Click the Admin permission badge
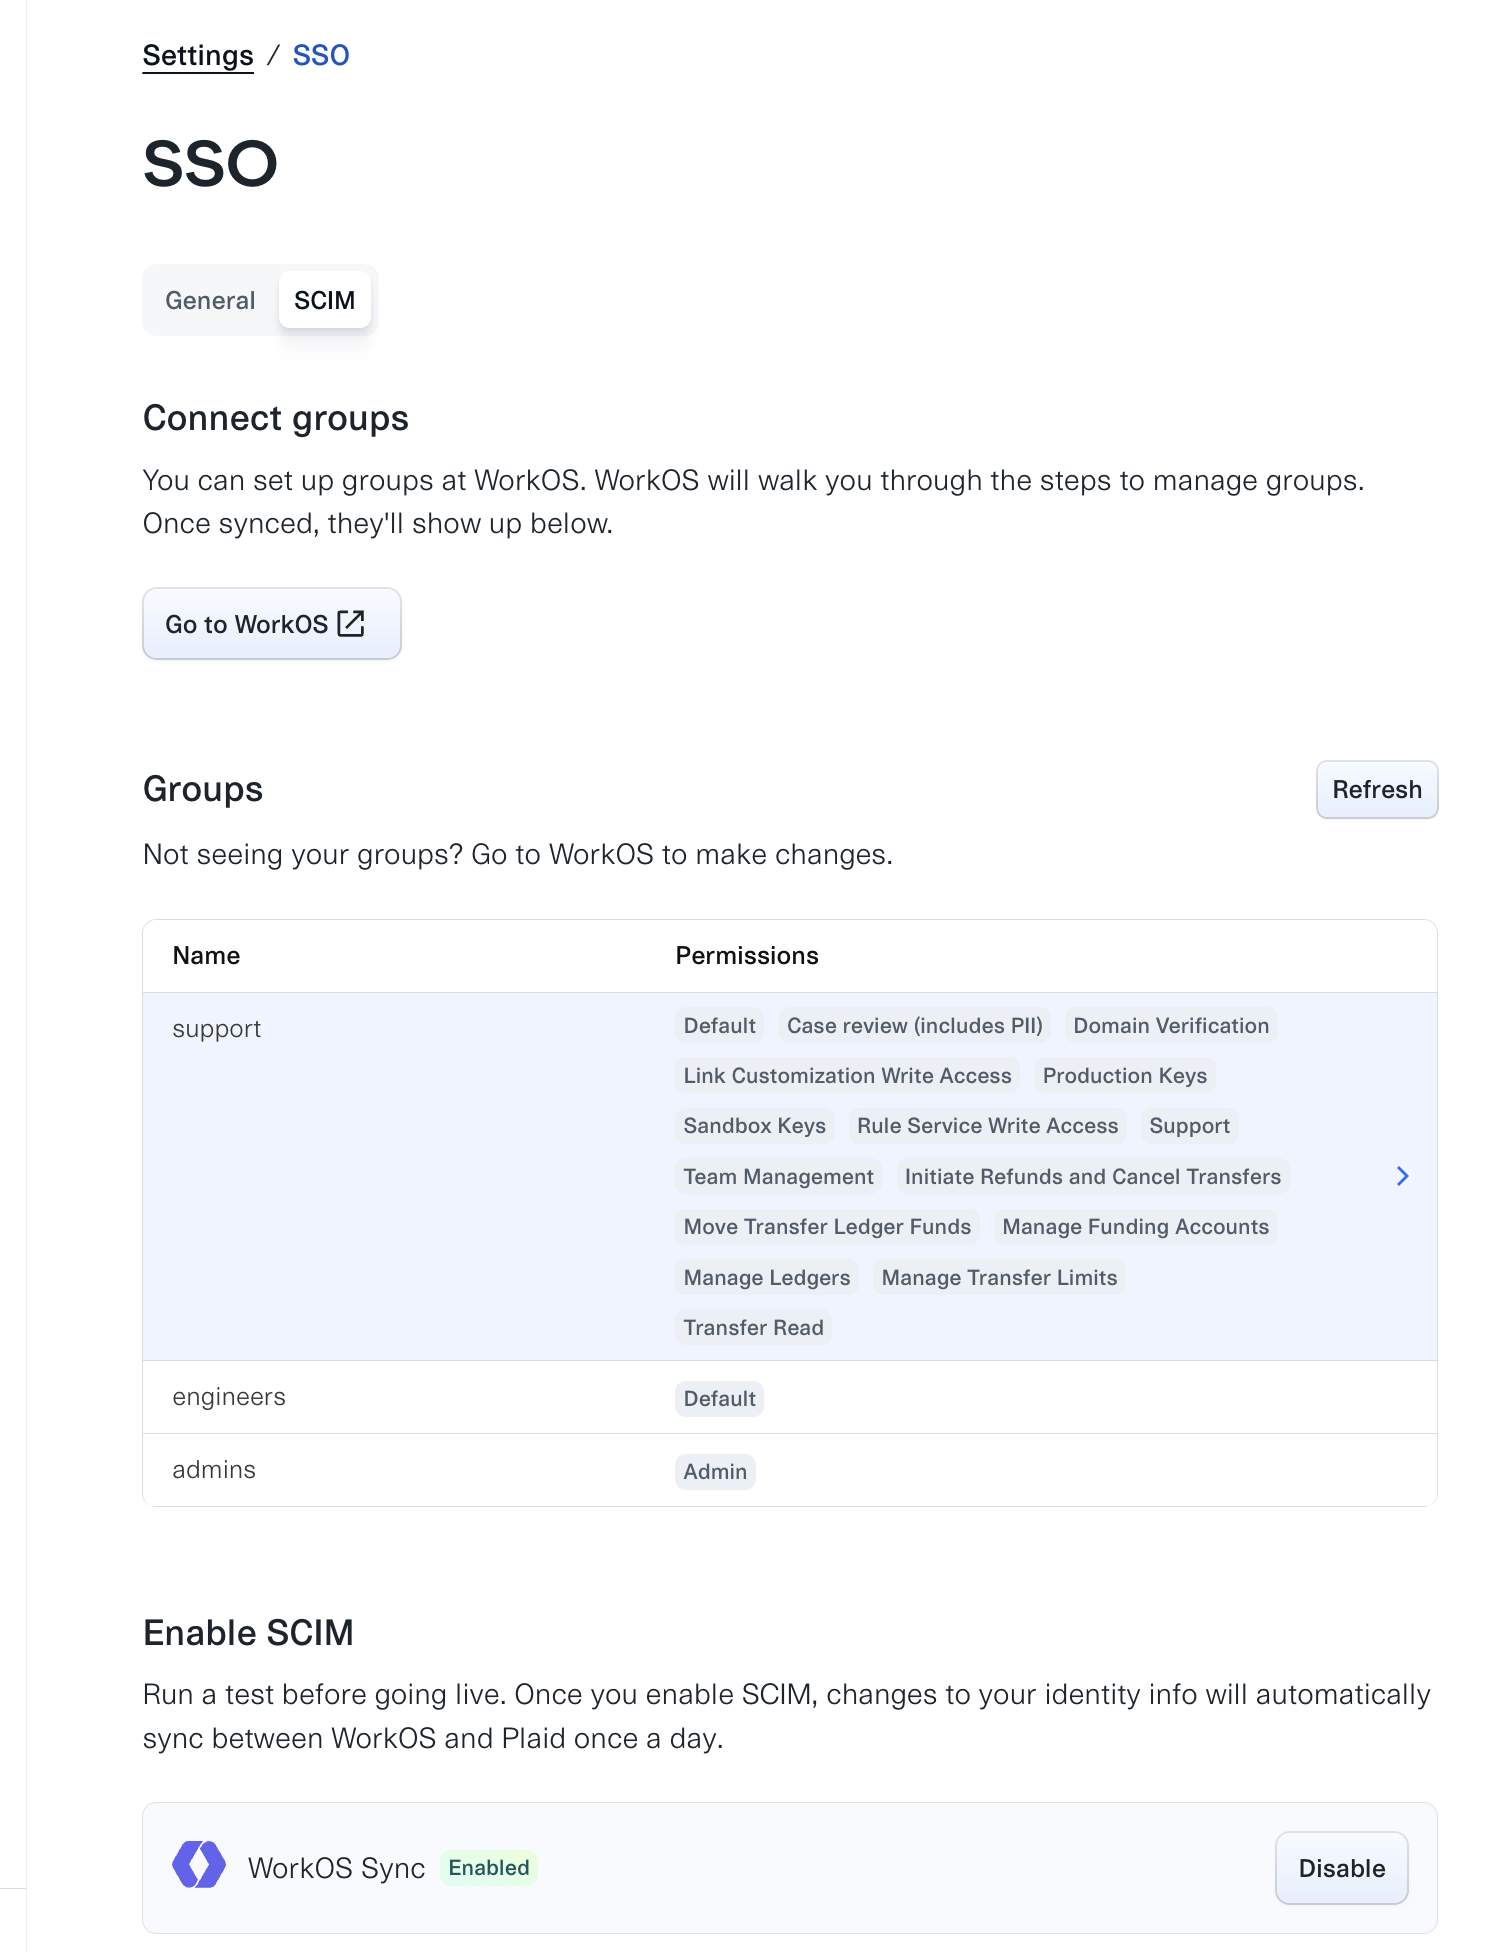Viewport: 1498px width, 1952px height. click(715, 1471)
